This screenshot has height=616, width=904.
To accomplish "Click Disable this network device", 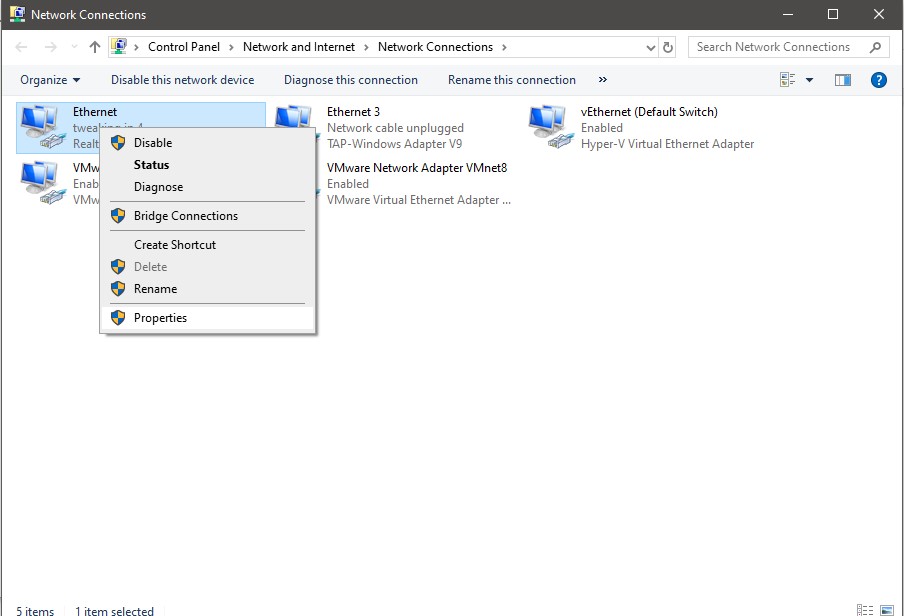I will [x=182, y=80].
